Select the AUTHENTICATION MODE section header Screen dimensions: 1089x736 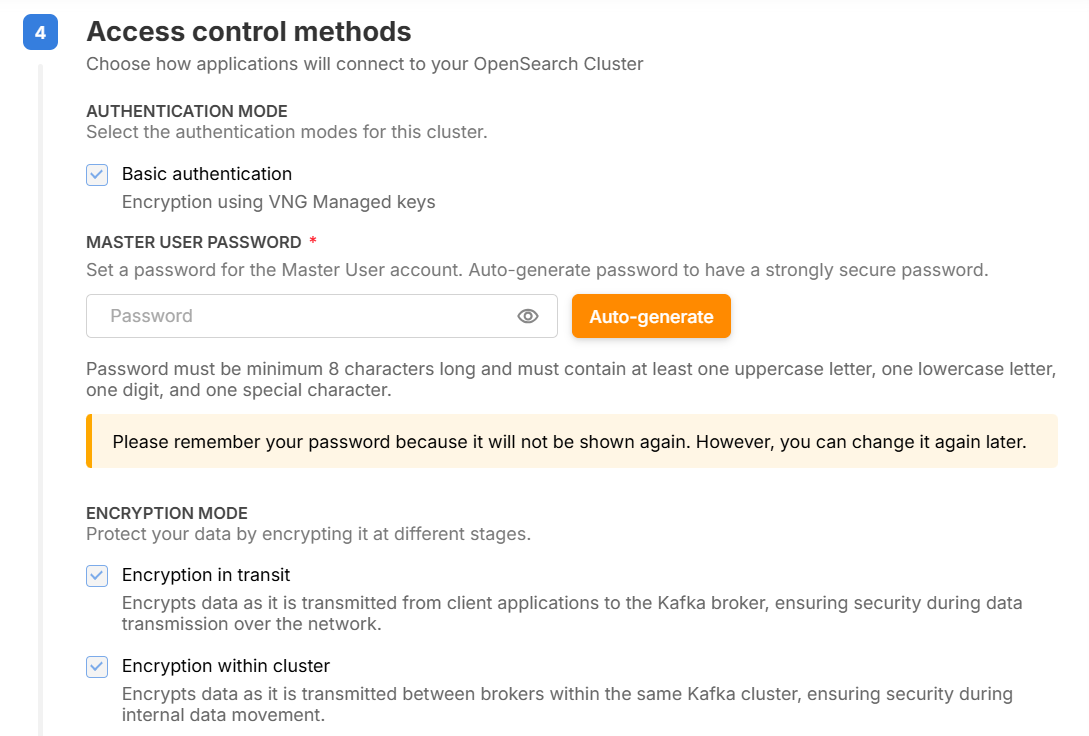tap(187, 111)
